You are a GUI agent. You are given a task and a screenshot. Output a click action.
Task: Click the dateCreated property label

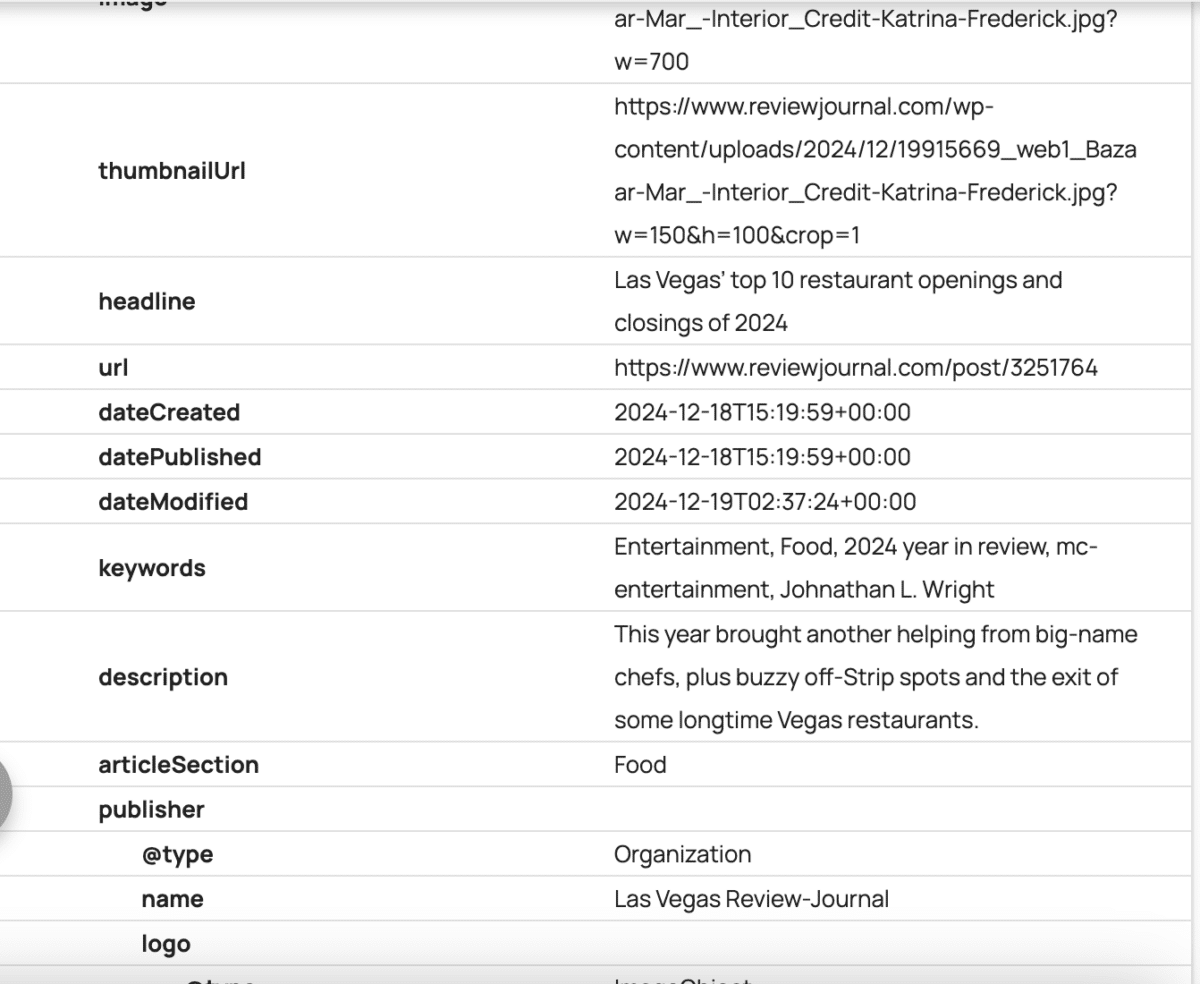point(169,412)
